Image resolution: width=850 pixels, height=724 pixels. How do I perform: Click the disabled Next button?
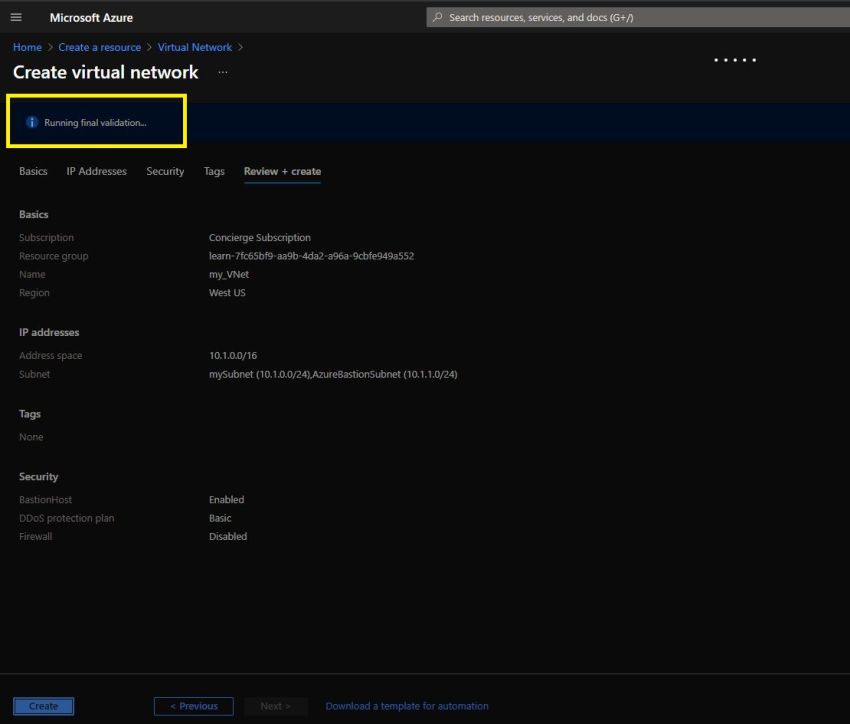tap(276, 705)
